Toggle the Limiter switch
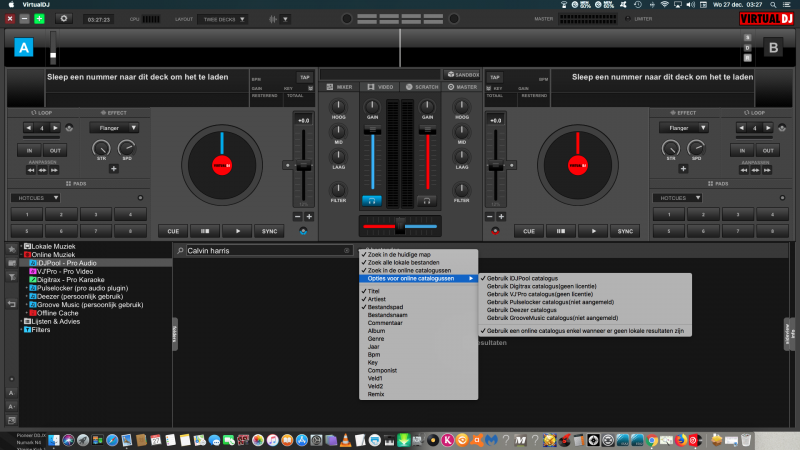Screen dimensions: 800x450 point(628,19)
